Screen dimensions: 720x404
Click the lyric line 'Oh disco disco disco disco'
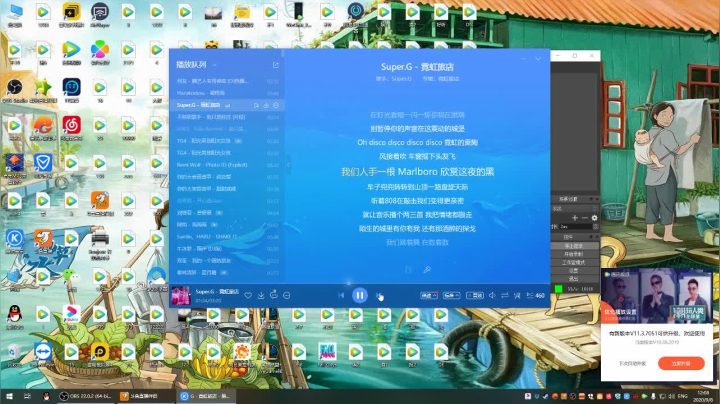tap(417, 142)
